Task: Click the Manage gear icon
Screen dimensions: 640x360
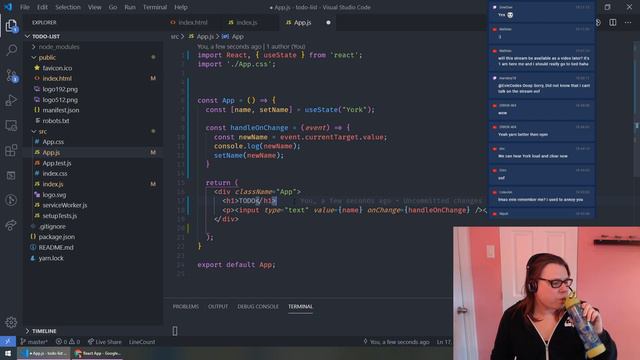Action: coord(11,322)
